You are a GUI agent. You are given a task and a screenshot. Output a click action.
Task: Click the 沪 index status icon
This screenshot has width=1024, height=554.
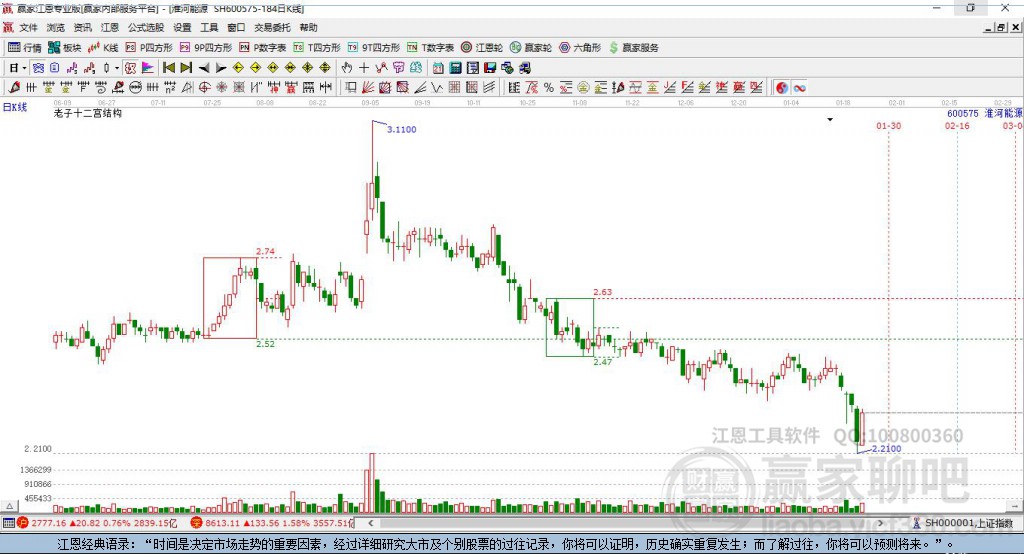(x=23, y=523)
